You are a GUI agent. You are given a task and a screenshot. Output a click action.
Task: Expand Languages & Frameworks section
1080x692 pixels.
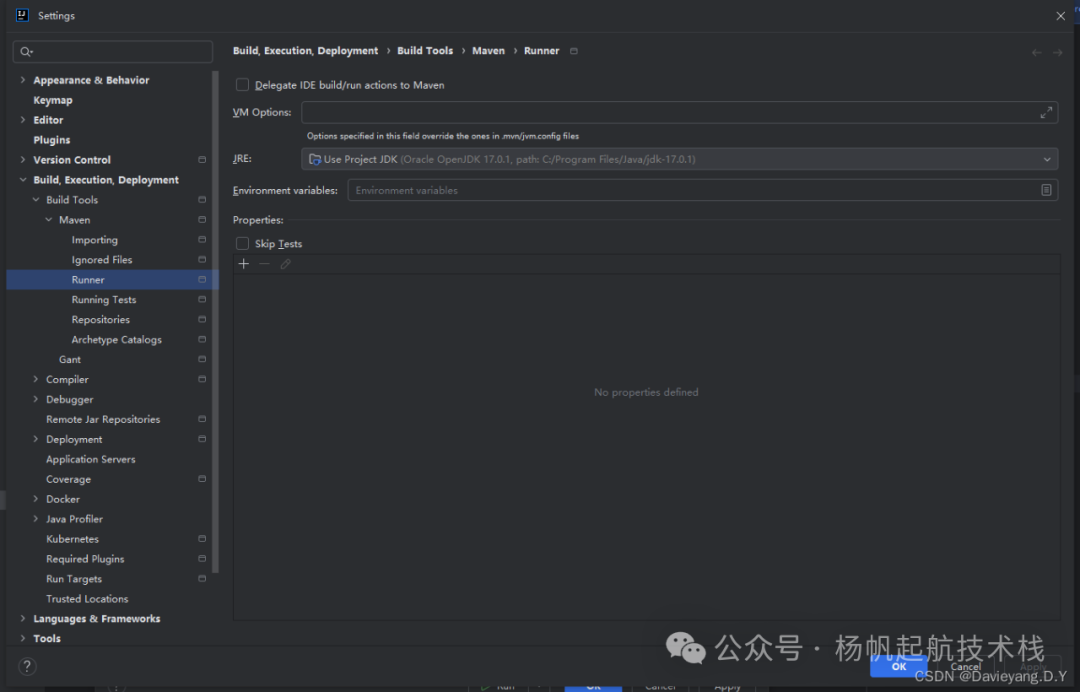pyautogui.click(x=23, y=618)
